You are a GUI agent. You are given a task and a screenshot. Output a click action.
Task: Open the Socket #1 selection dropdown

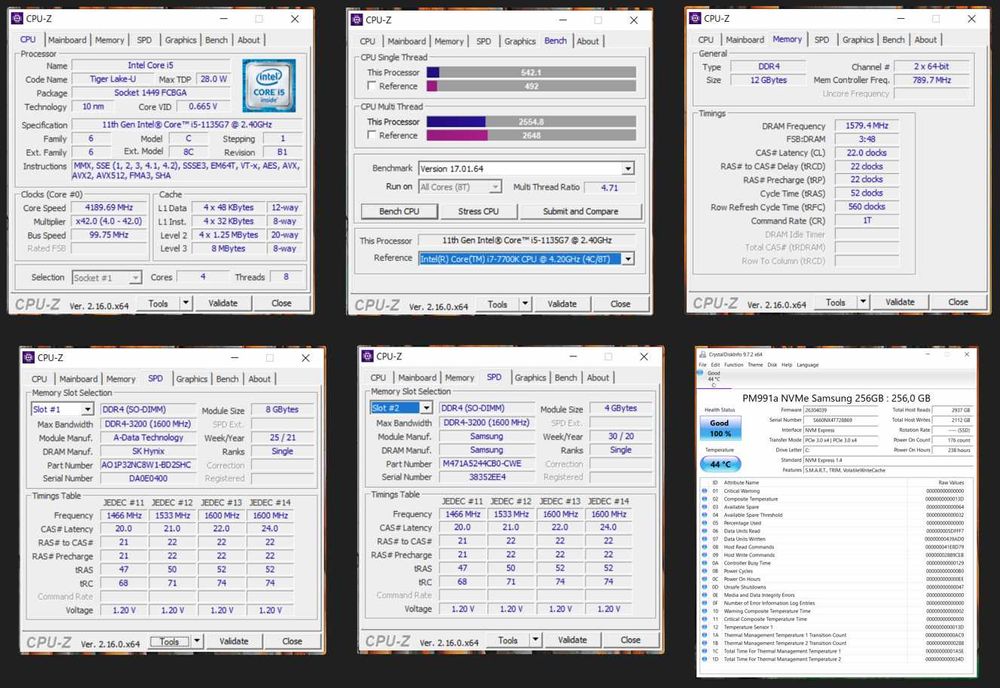(x=135, y=278)
